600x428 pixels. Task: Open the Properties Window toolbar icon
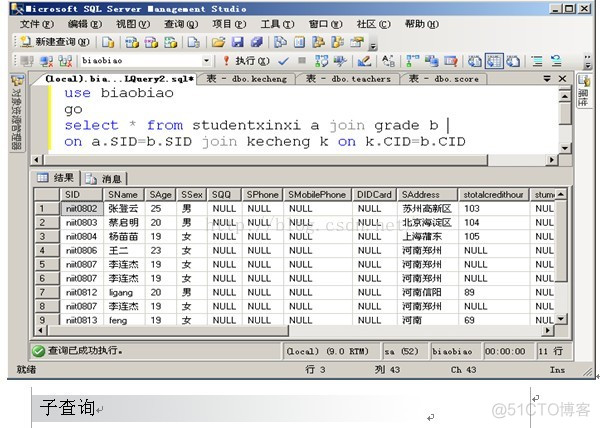click(x=357, y=42)
